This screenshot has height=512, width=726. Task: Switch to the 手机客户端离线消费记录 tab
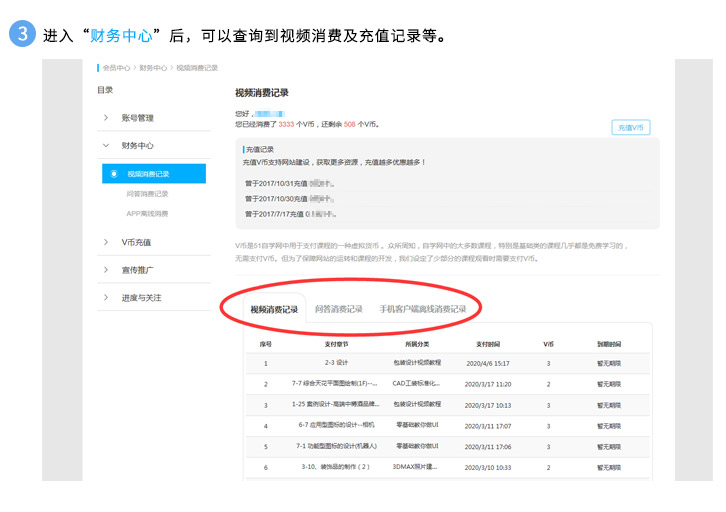(x=422, y=310)
